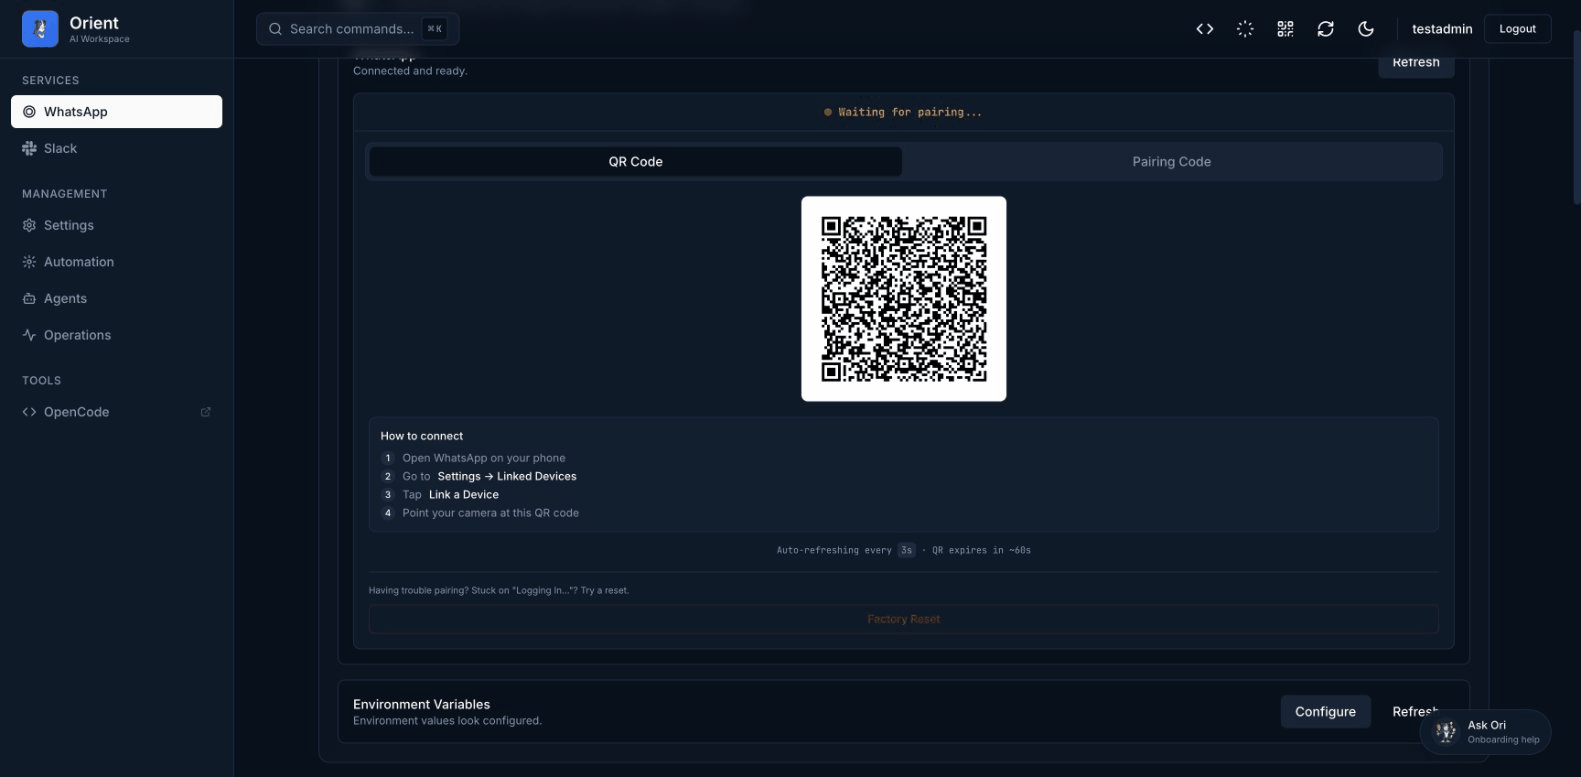Click the sync arrows icon in header
This screenshot has height=777, width=1581.
pyautogui.click(x=1325, y=29)
